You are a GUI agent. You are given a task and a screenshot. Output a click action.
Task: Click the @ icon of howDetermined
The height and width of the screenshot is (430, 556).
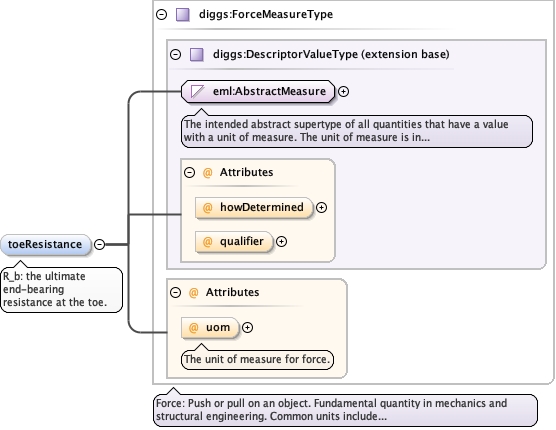[x=207, y=207]
